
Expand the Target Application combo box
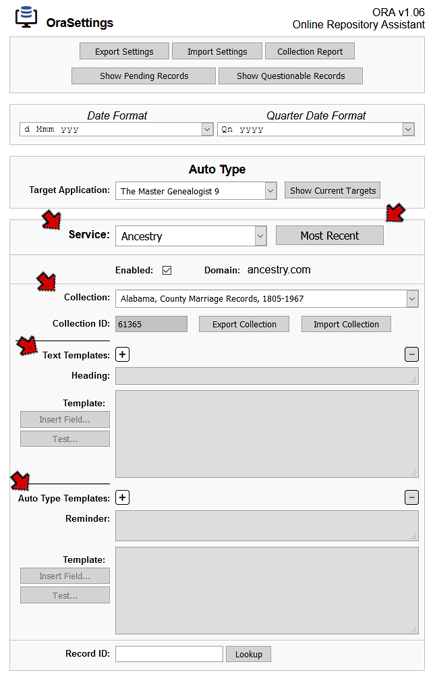coord(196,191)
